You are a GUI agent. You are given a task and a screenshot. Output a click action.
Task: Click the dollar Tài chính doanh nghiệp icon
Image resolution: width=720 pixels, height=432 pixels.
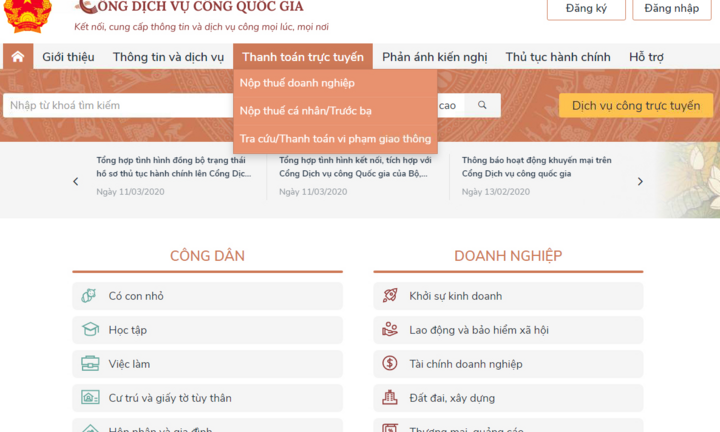pos(390,363)
